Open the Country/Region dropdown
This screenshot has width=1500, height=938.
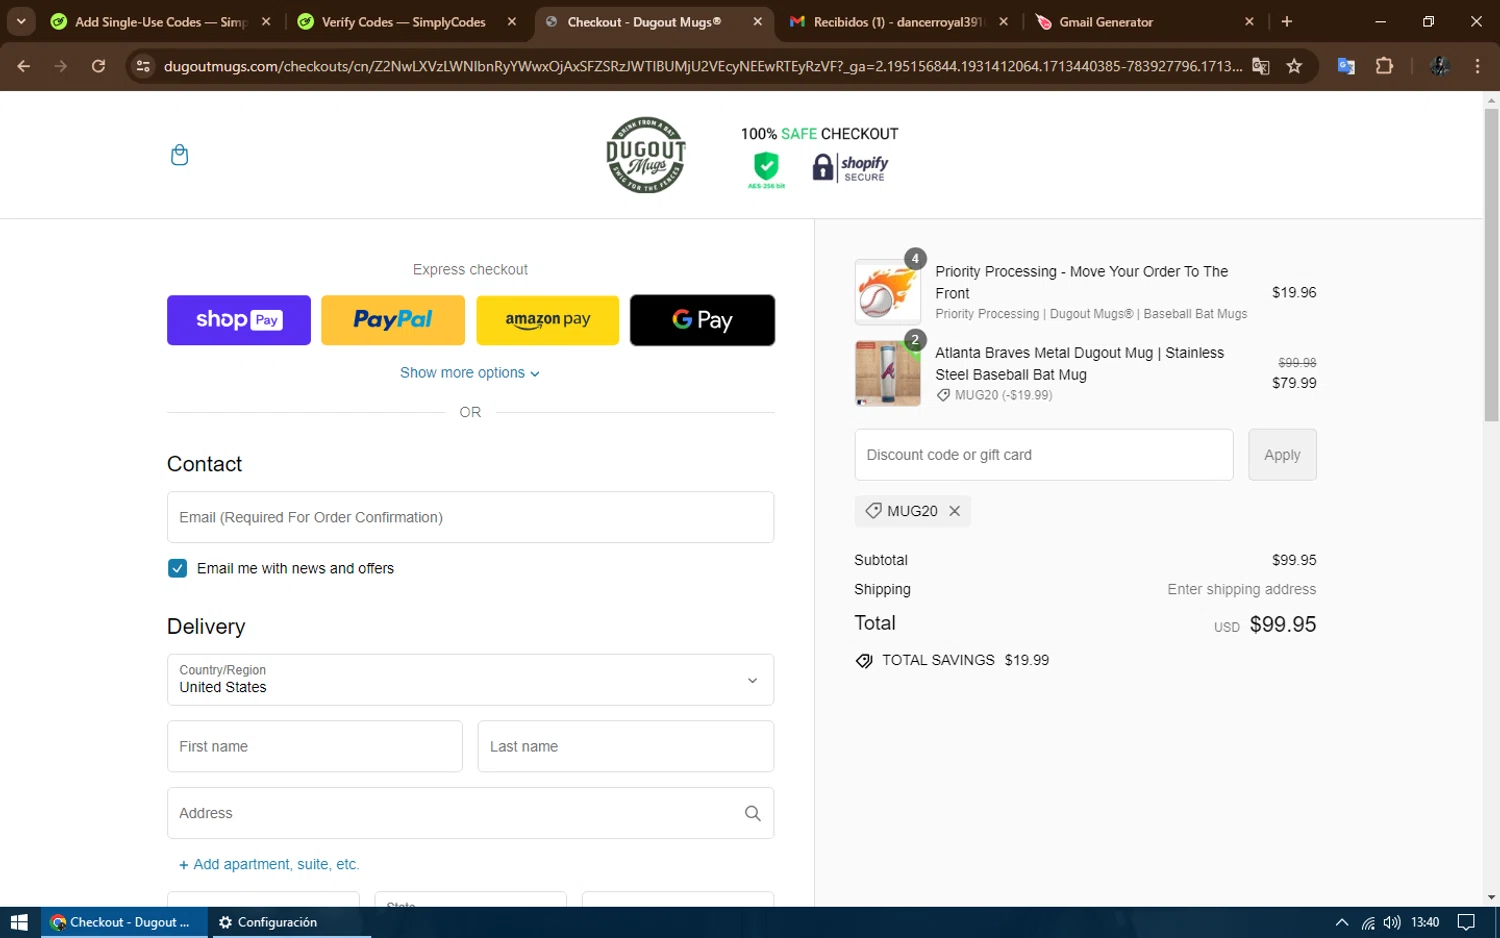(470, 680)
